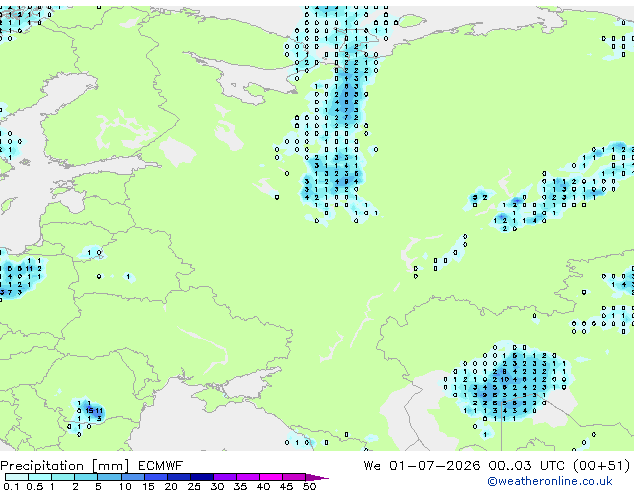Image resolution: width=634 pixels, height=490 pixels.
Task: Click the 'ECMWF' model label
Action: coord(161,466)
